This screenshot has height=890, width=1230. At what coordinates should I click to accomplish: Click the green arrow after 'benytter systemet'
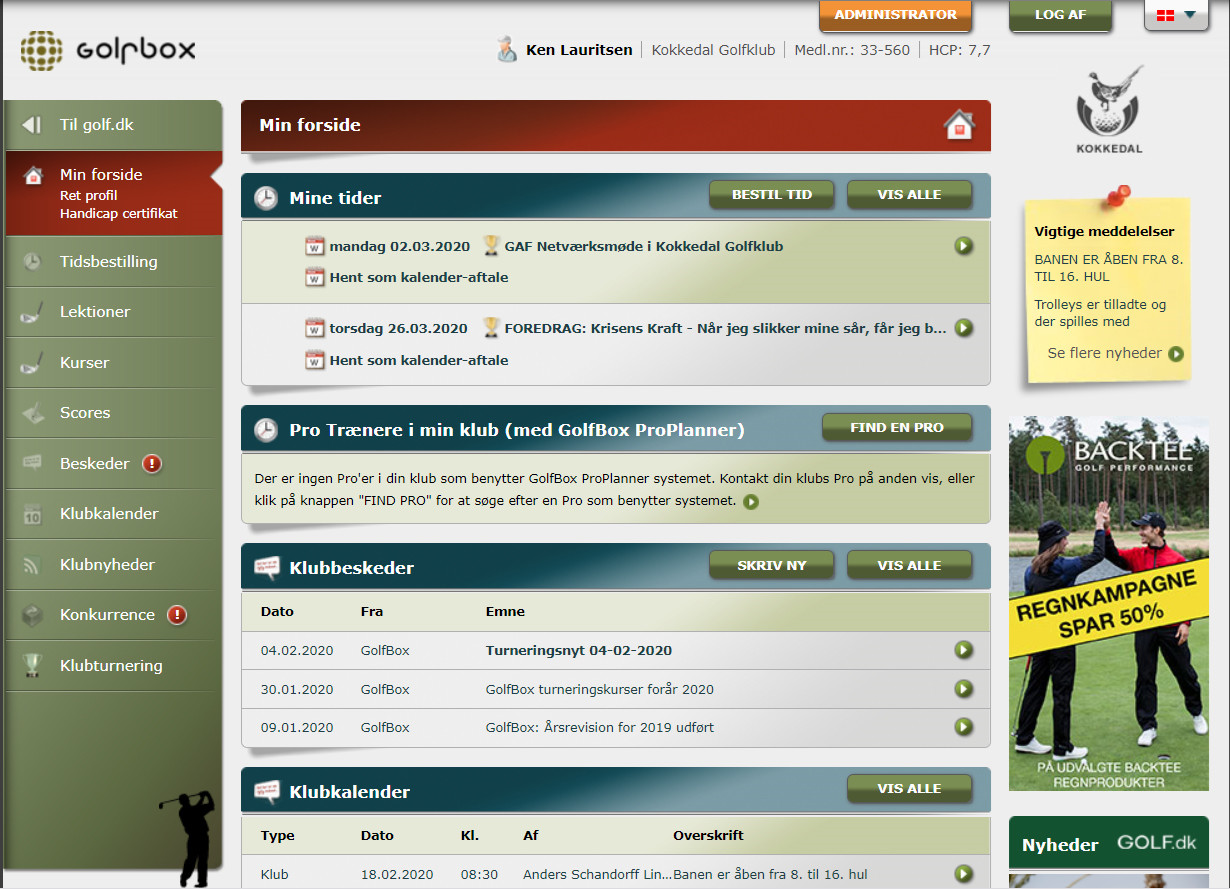point(751,502)
